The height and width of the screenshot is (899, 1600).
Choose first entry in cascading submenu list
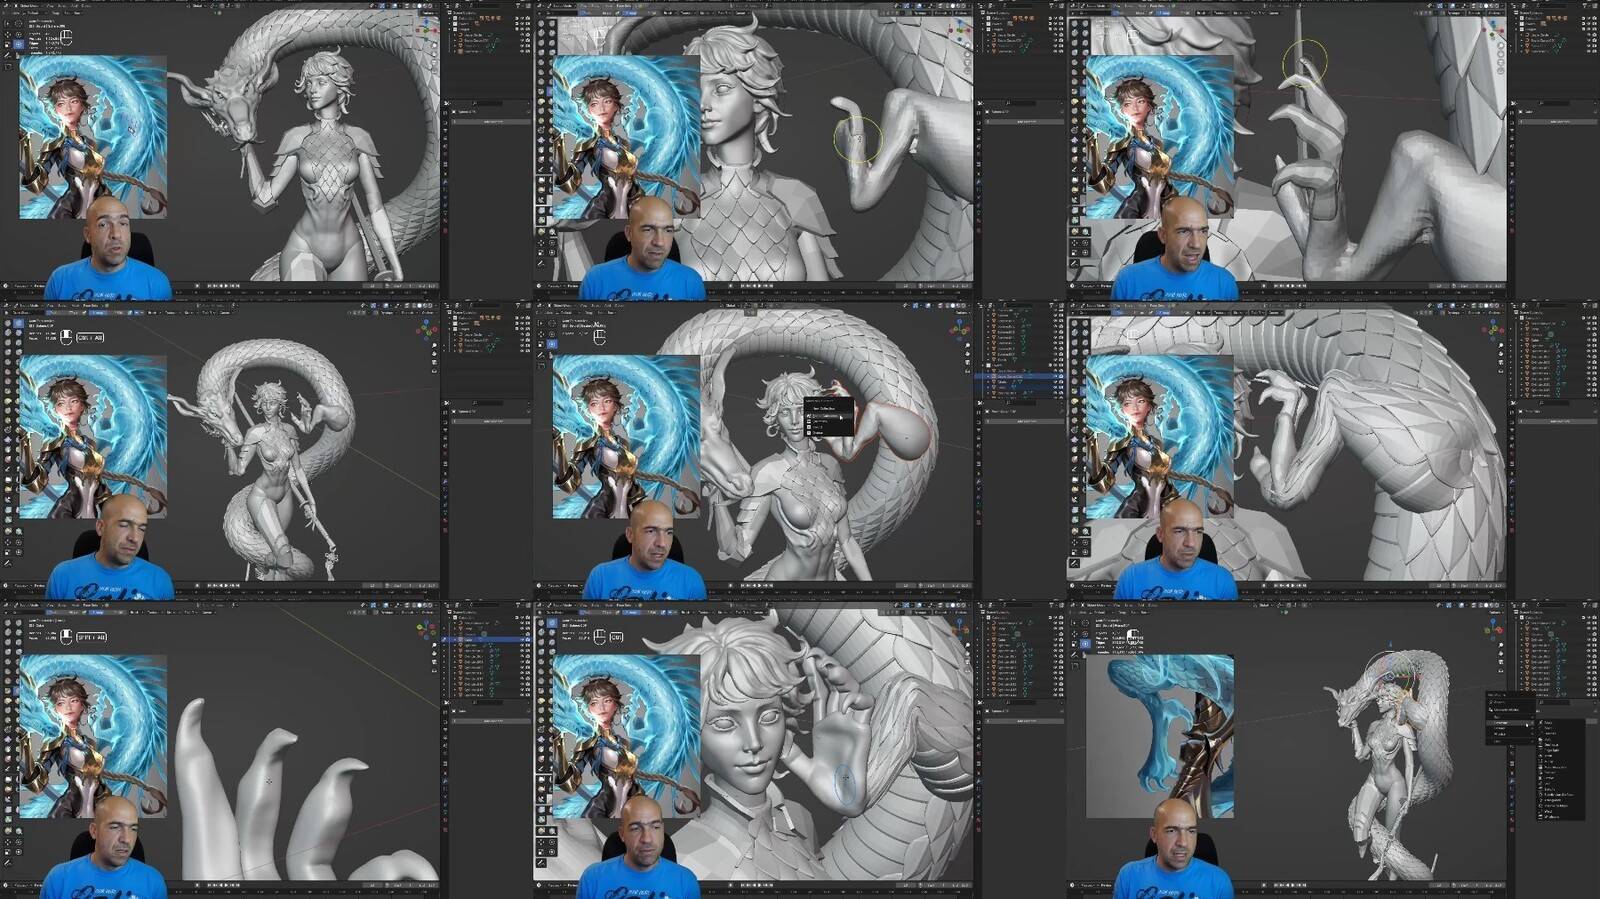click(1562, 722)
